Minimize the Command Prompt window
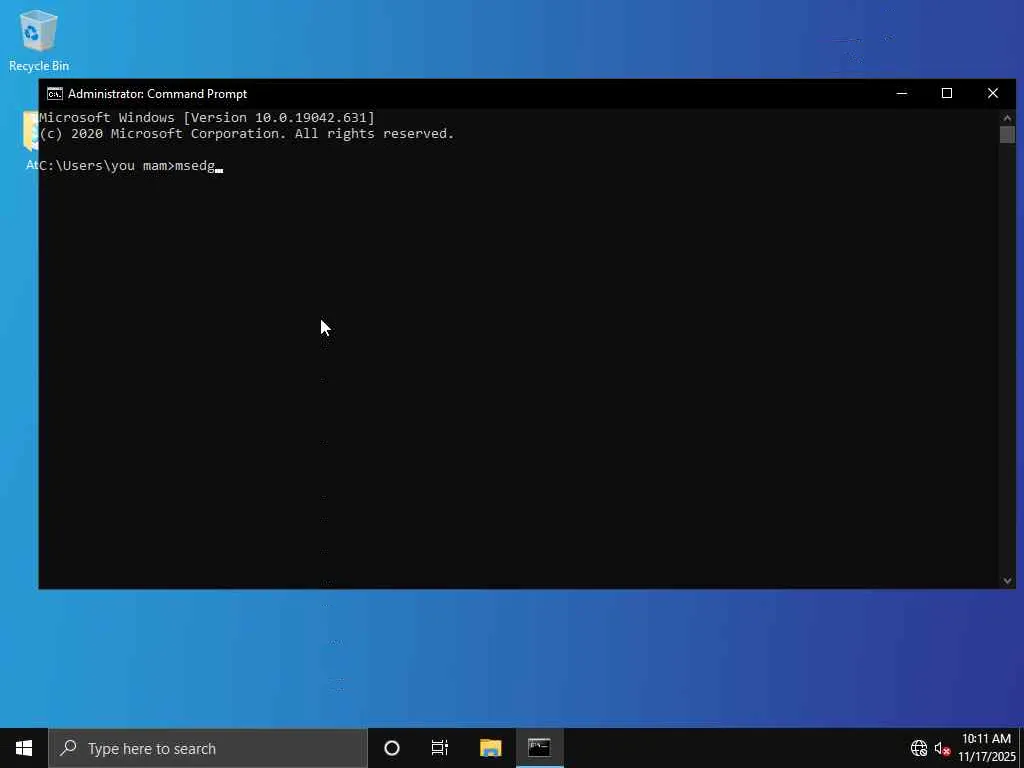Image resolution: width=1024 pixels, height=768 pixels. (902, 93)
